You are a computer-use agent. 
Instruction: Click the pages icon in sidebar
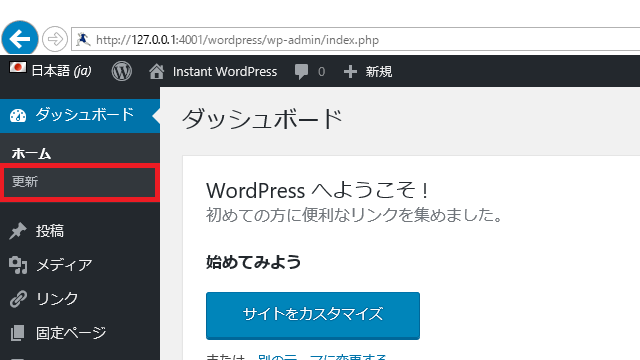[x=18, y=333]
